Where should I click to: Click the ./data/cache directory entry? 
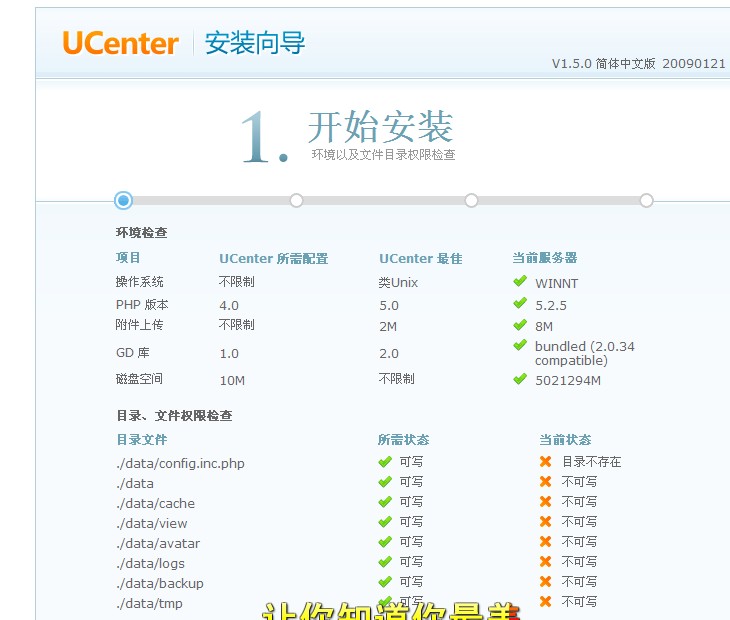click(x=156, y=504)
